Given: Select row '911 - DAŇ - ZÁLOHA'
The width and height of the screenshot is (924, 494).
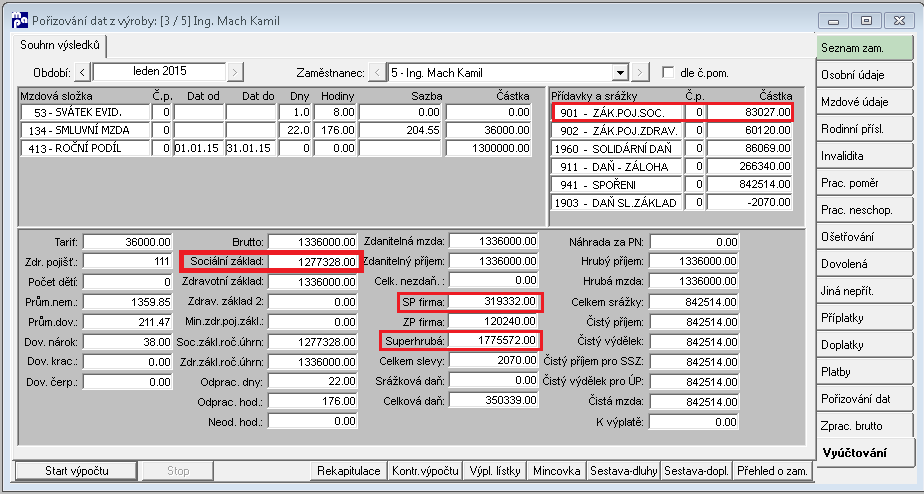Looking at the screenshot, I should 672,167.
